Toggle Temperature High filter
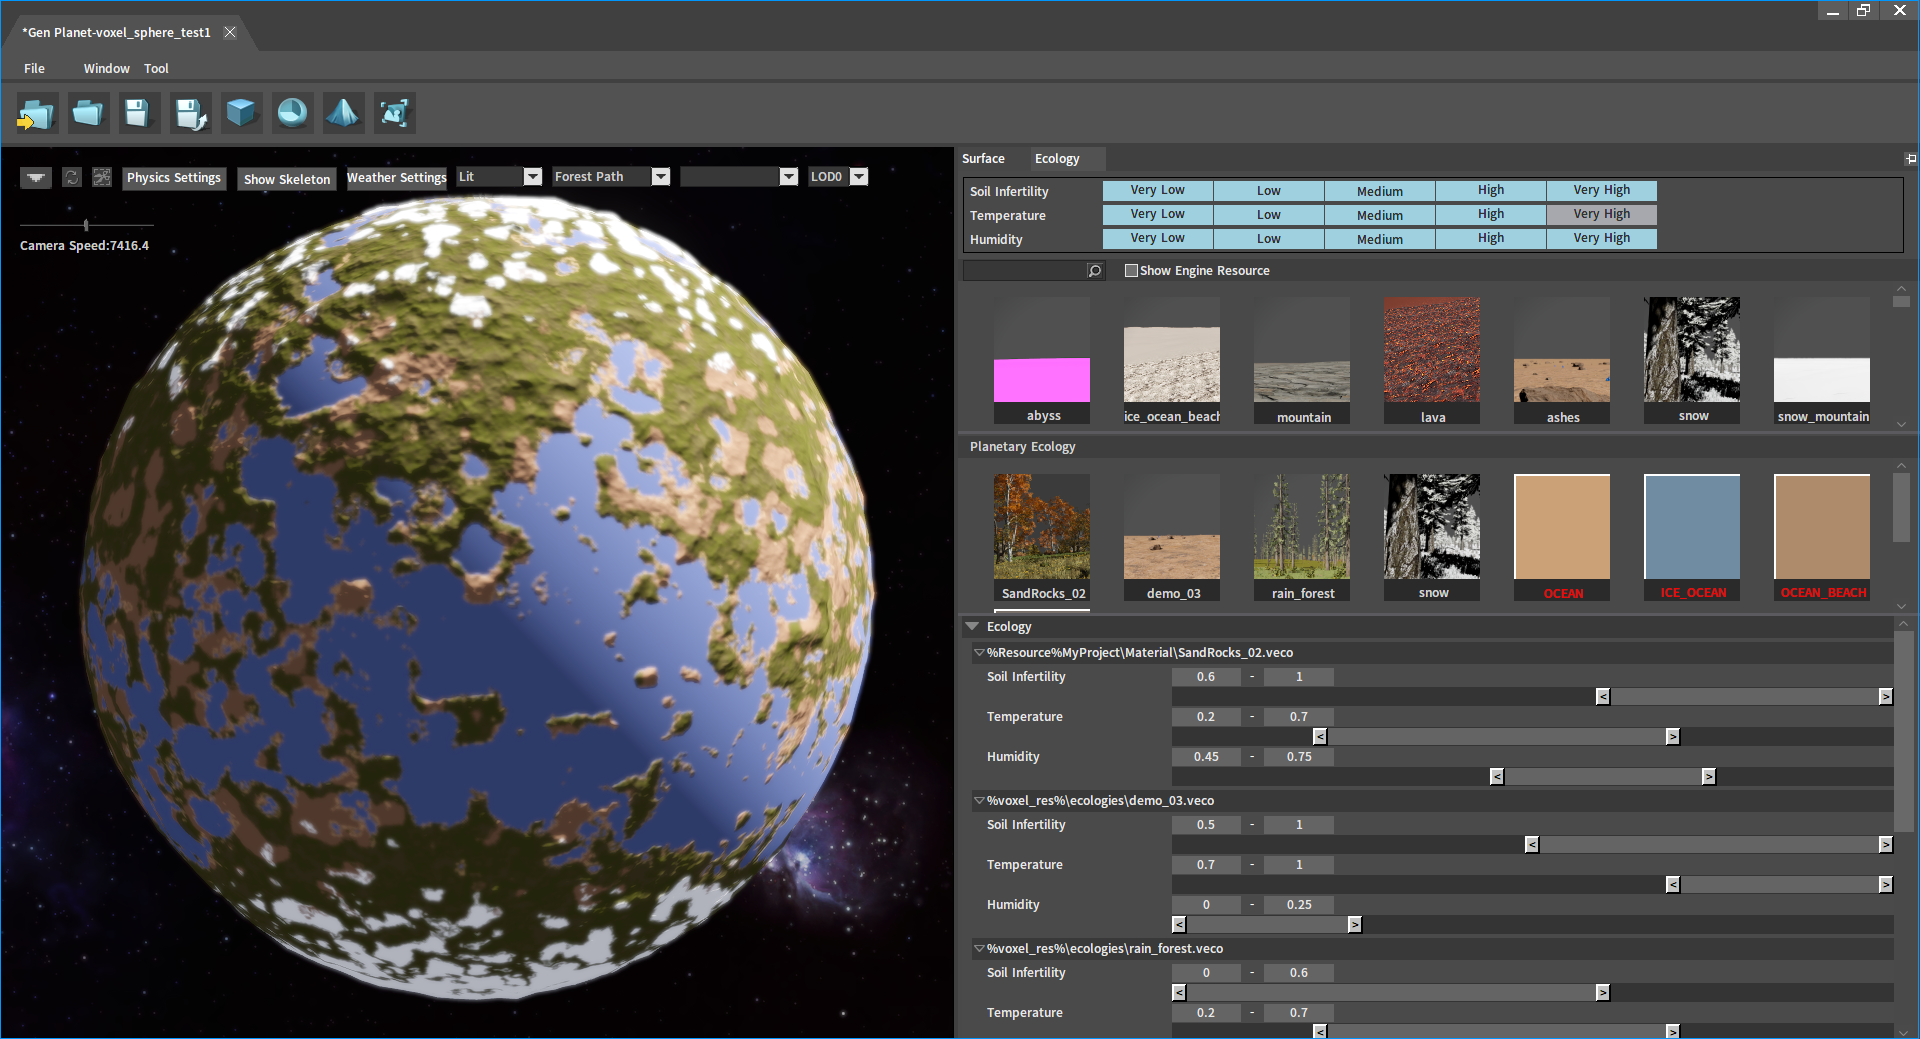Screen dimensions: 1920x1039 tap(1490, 214)
